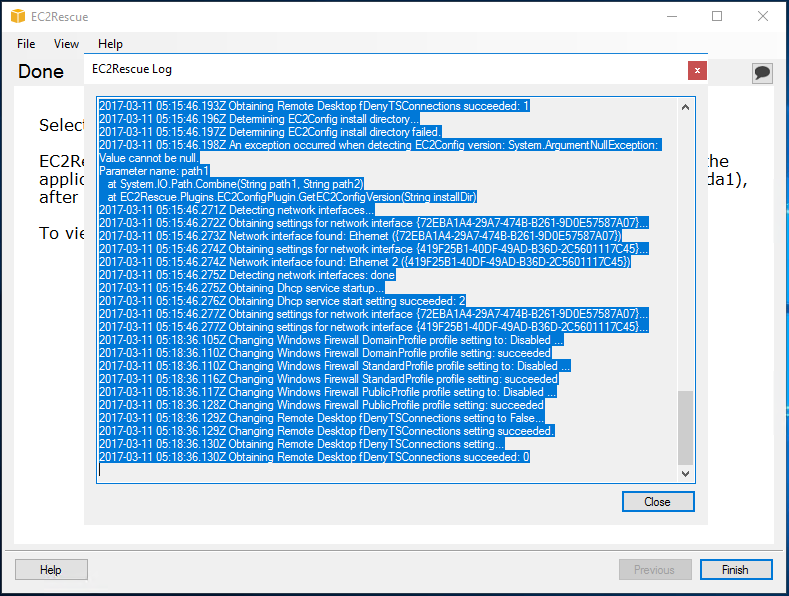Viewport: 789px width, 596px height.
Task: Click 'Obtaining Dhcp service start setting succeeded: 2' line
Action: [x=282, y=301]
